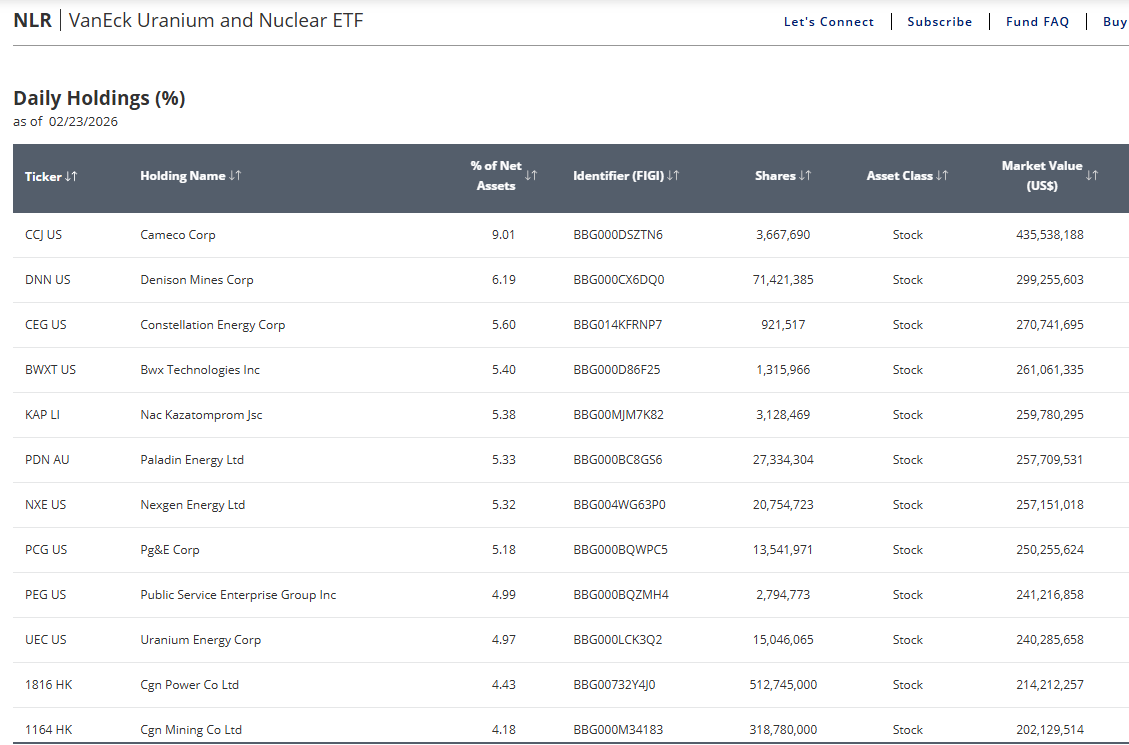Image resolution: width=1129 pixels, height=745 pixels.
Task: Select the KAP LI ticker cell
Action: click(42, 415)
